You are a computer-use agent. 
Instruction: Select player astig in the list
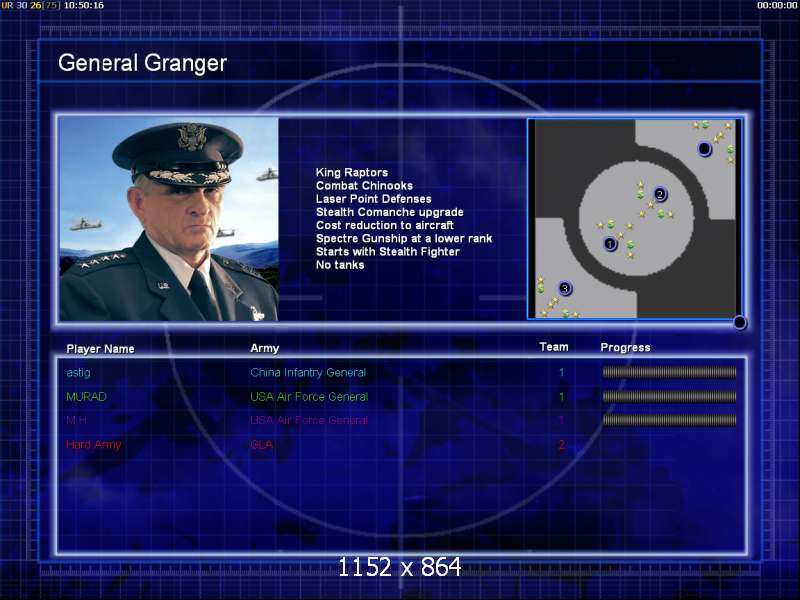(x=78, y=372)
